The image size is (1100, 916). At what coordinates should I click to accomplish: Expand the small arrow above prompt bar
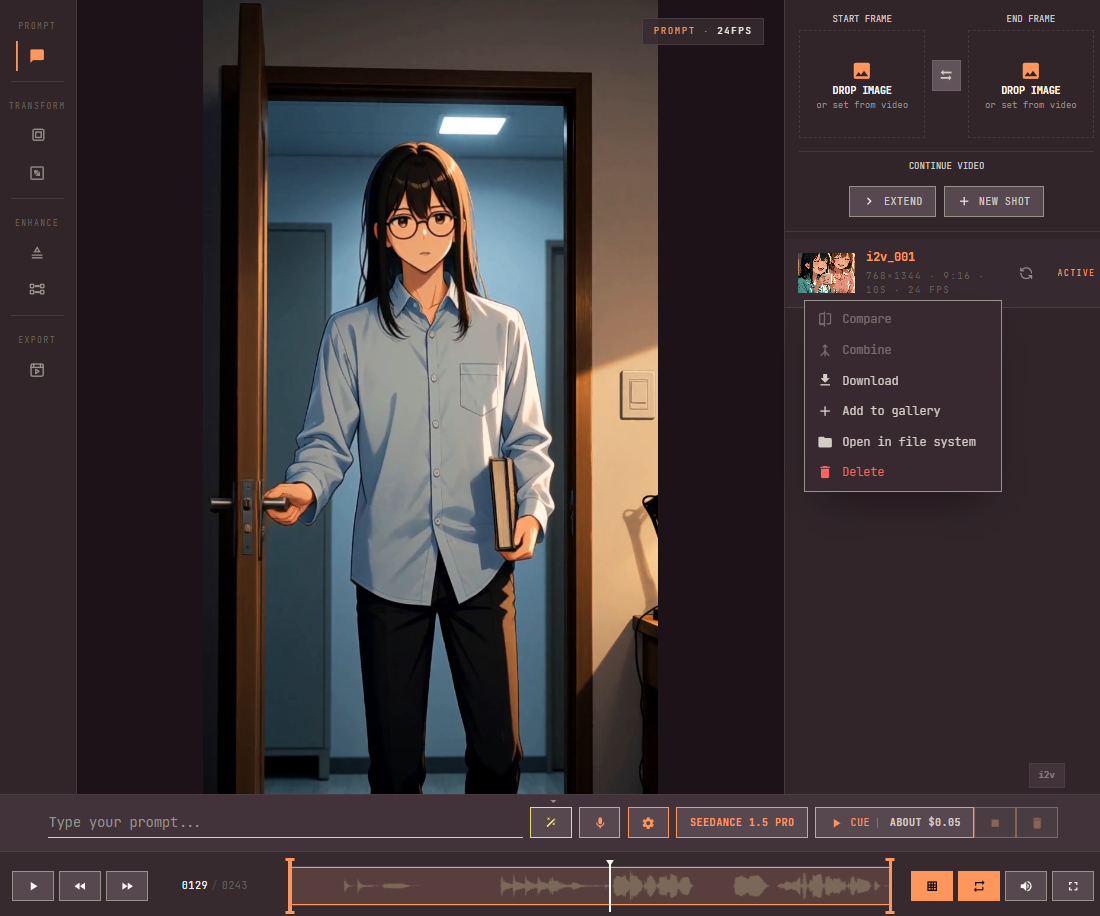(553, 801)
